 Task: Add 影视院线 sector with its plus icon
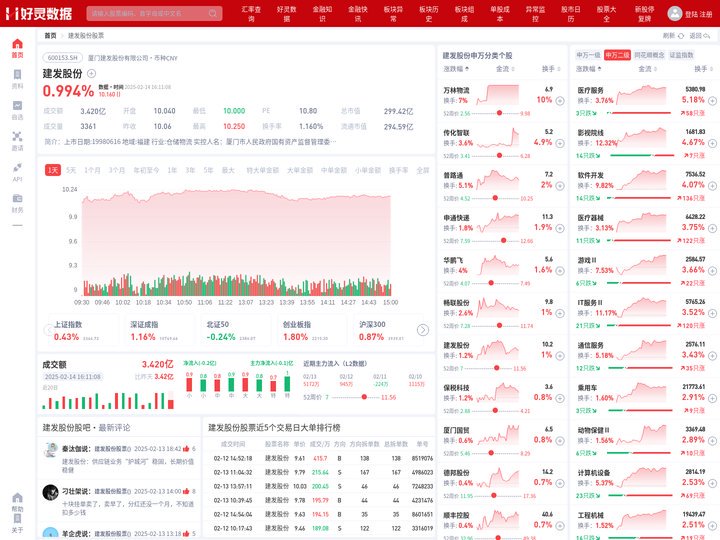point(712,143)
